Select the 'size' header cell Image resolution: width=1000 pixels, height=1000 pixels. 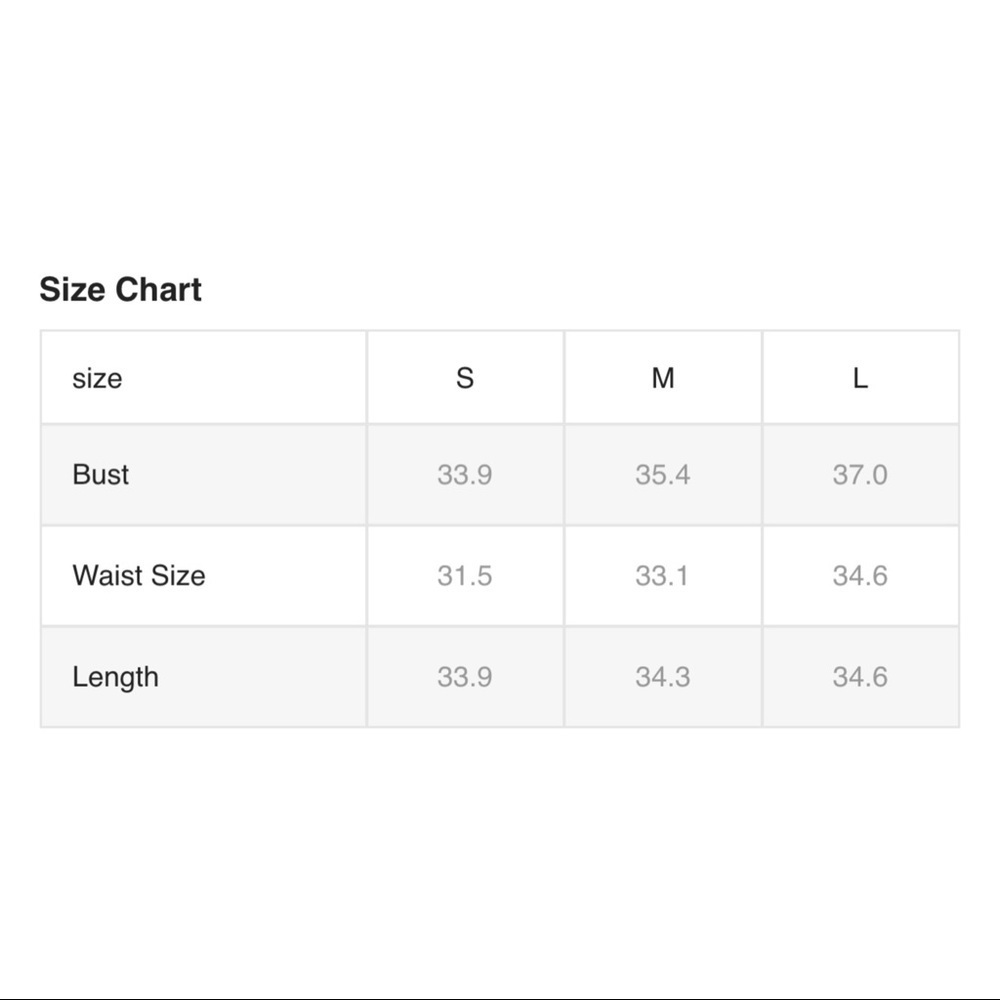click(97, 378)
